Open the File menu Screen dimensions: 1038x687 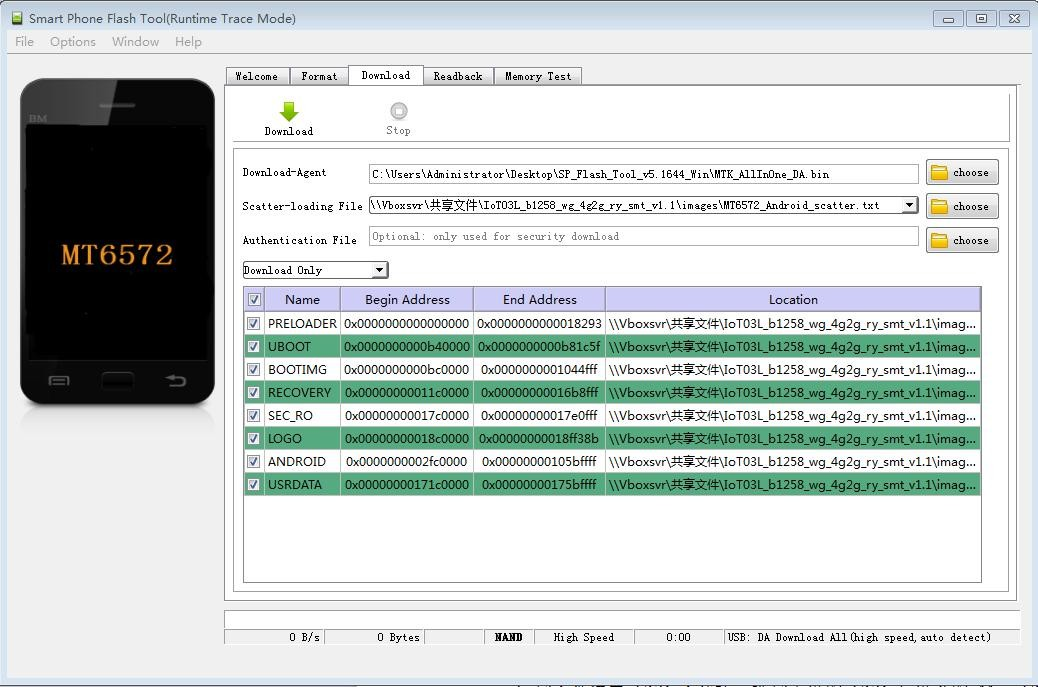(24, 42)
